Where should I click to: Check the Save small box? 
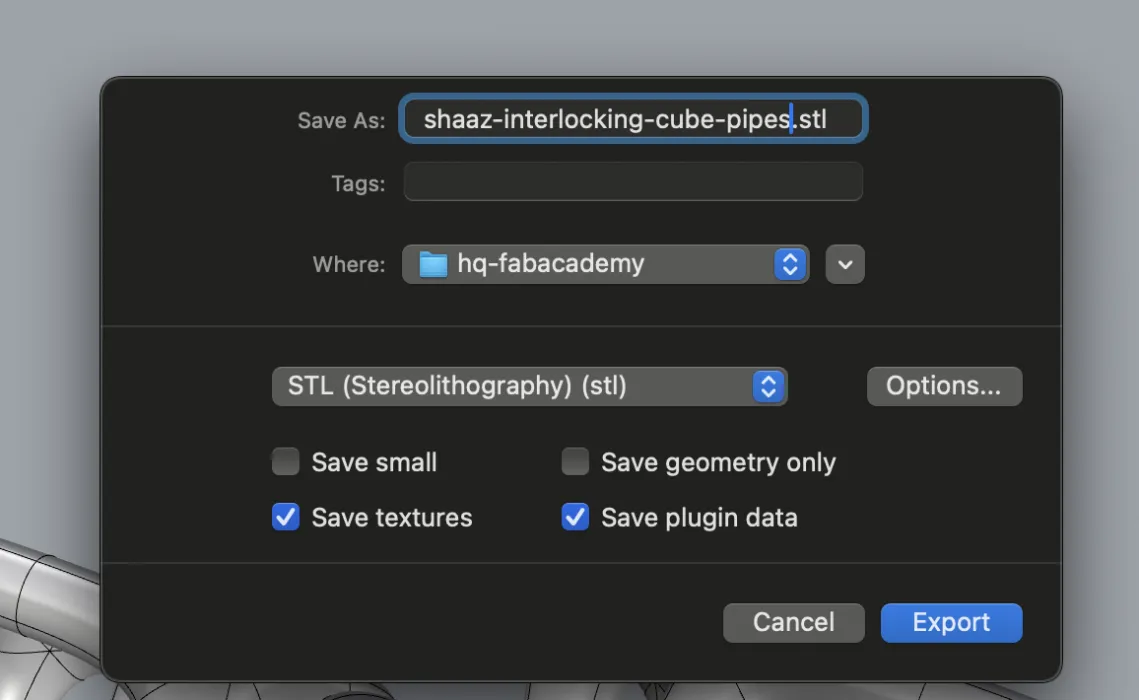pos(286,461)
